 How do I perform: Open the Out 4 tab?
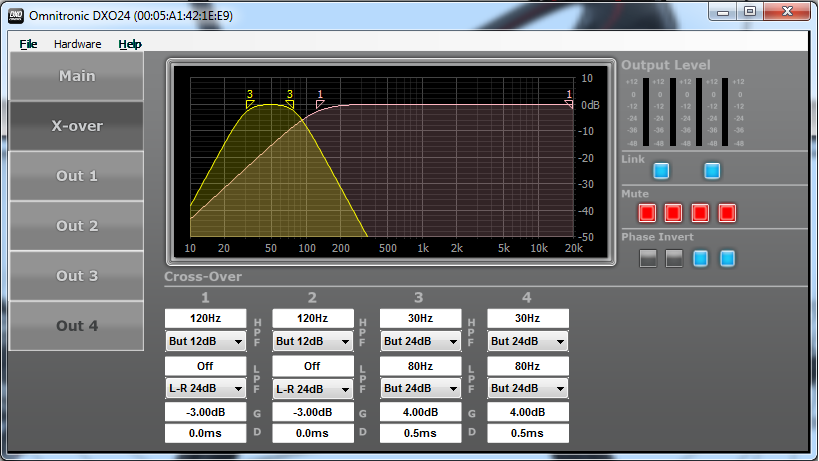(77, 326)
